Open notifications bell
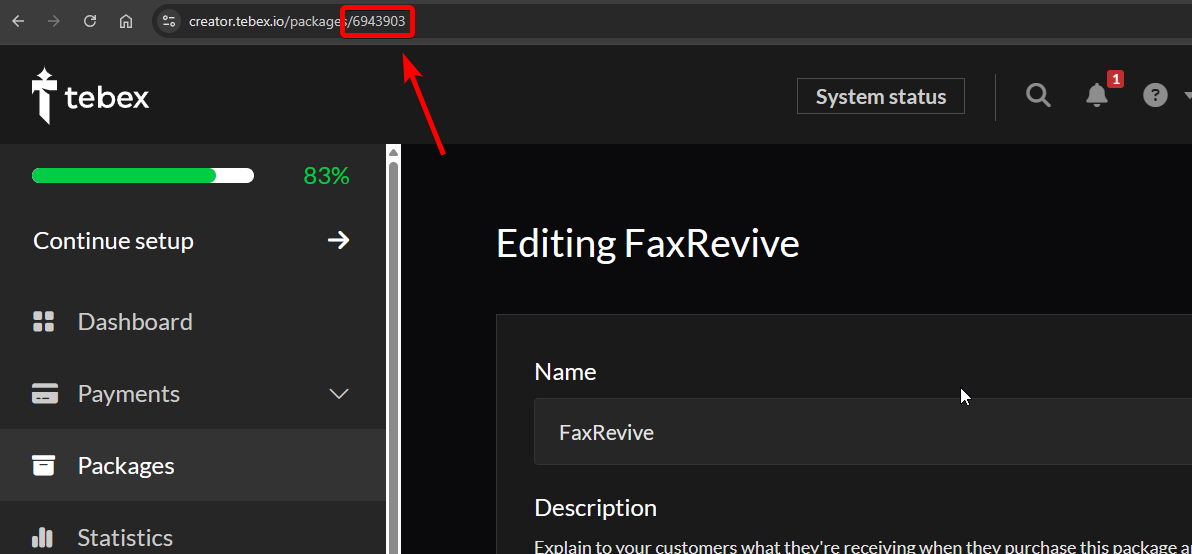 click(1096, 96)
